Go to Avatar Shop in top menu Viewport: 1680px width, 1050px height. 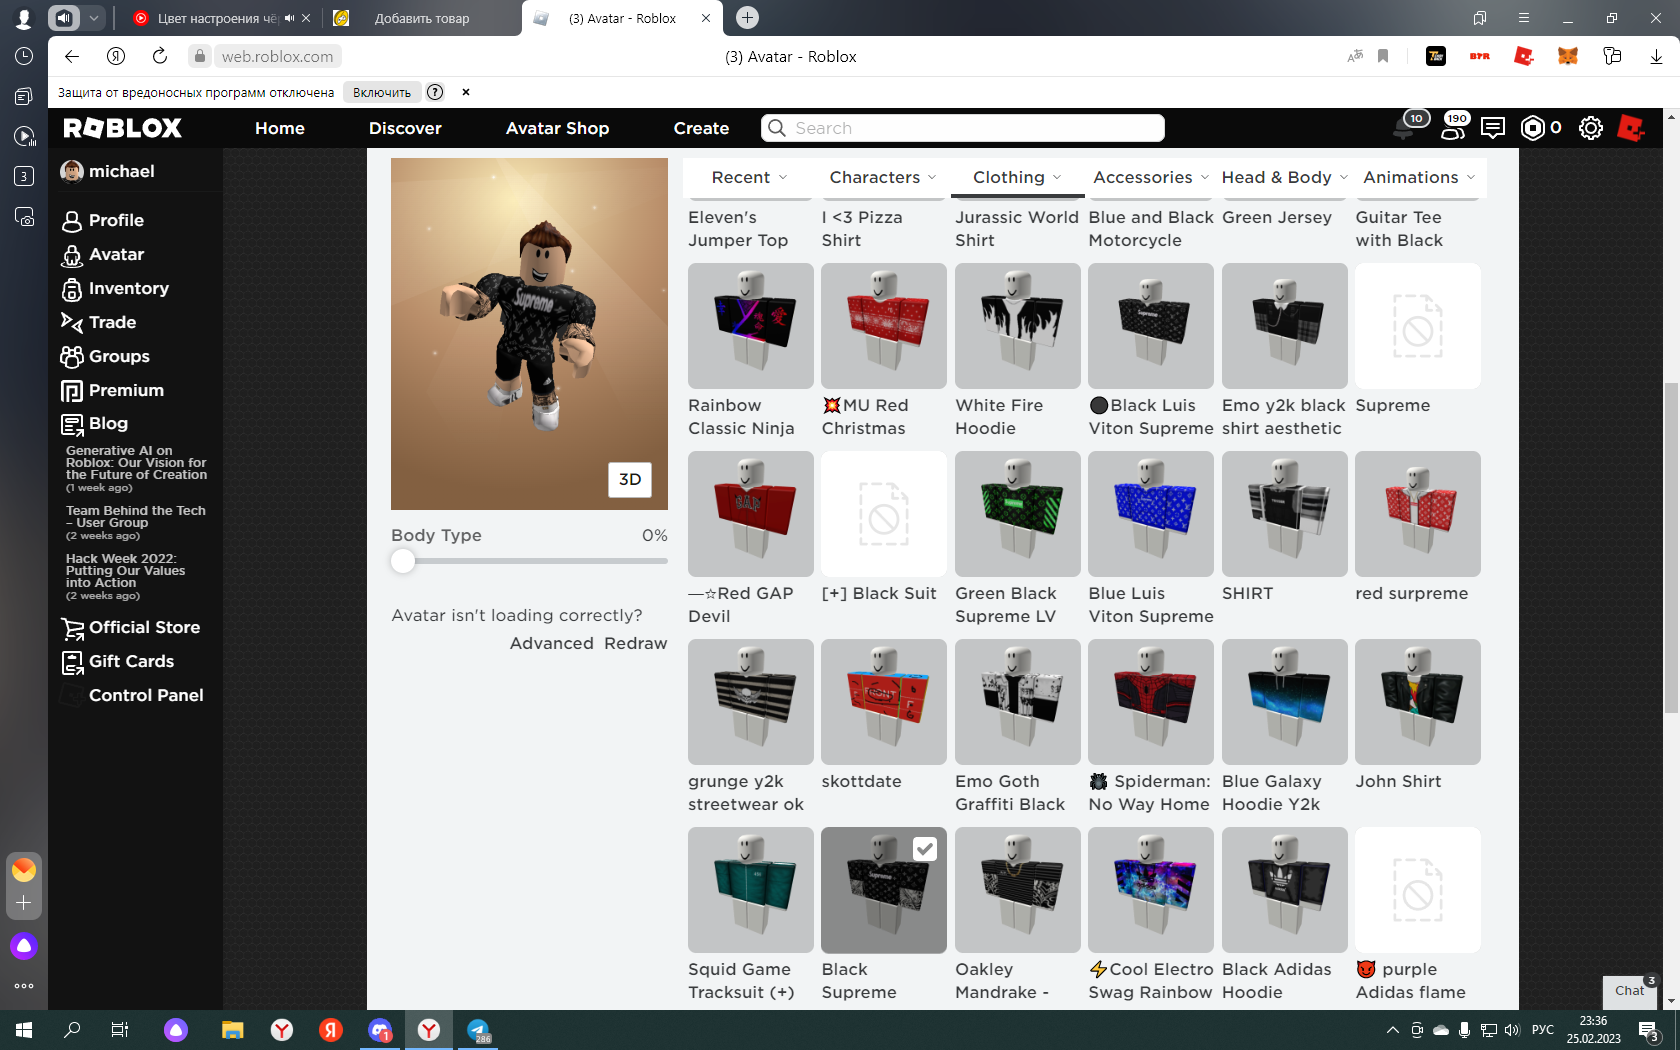(x=557, y=128)
